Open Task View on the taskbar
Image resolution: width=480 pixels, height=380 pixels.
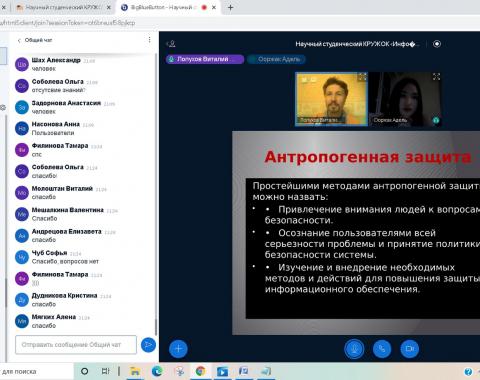[x=105, y=371]
